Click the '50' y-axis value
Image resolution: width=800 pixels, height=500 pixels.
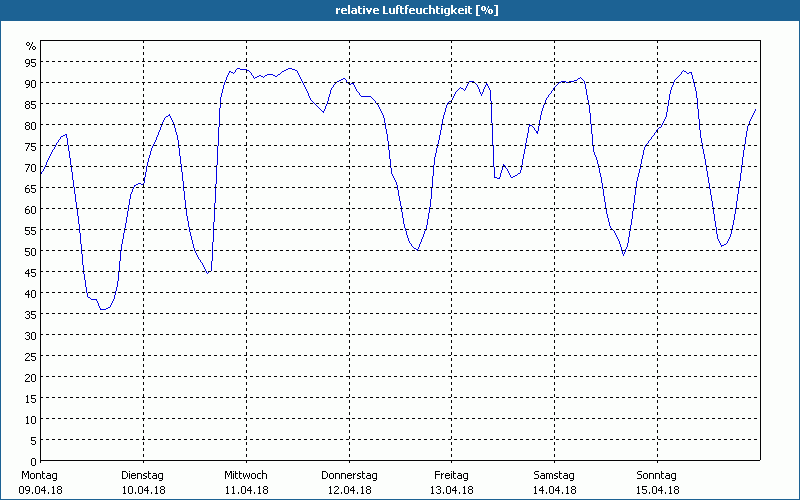pyautogui.click(x=31, y=252)
